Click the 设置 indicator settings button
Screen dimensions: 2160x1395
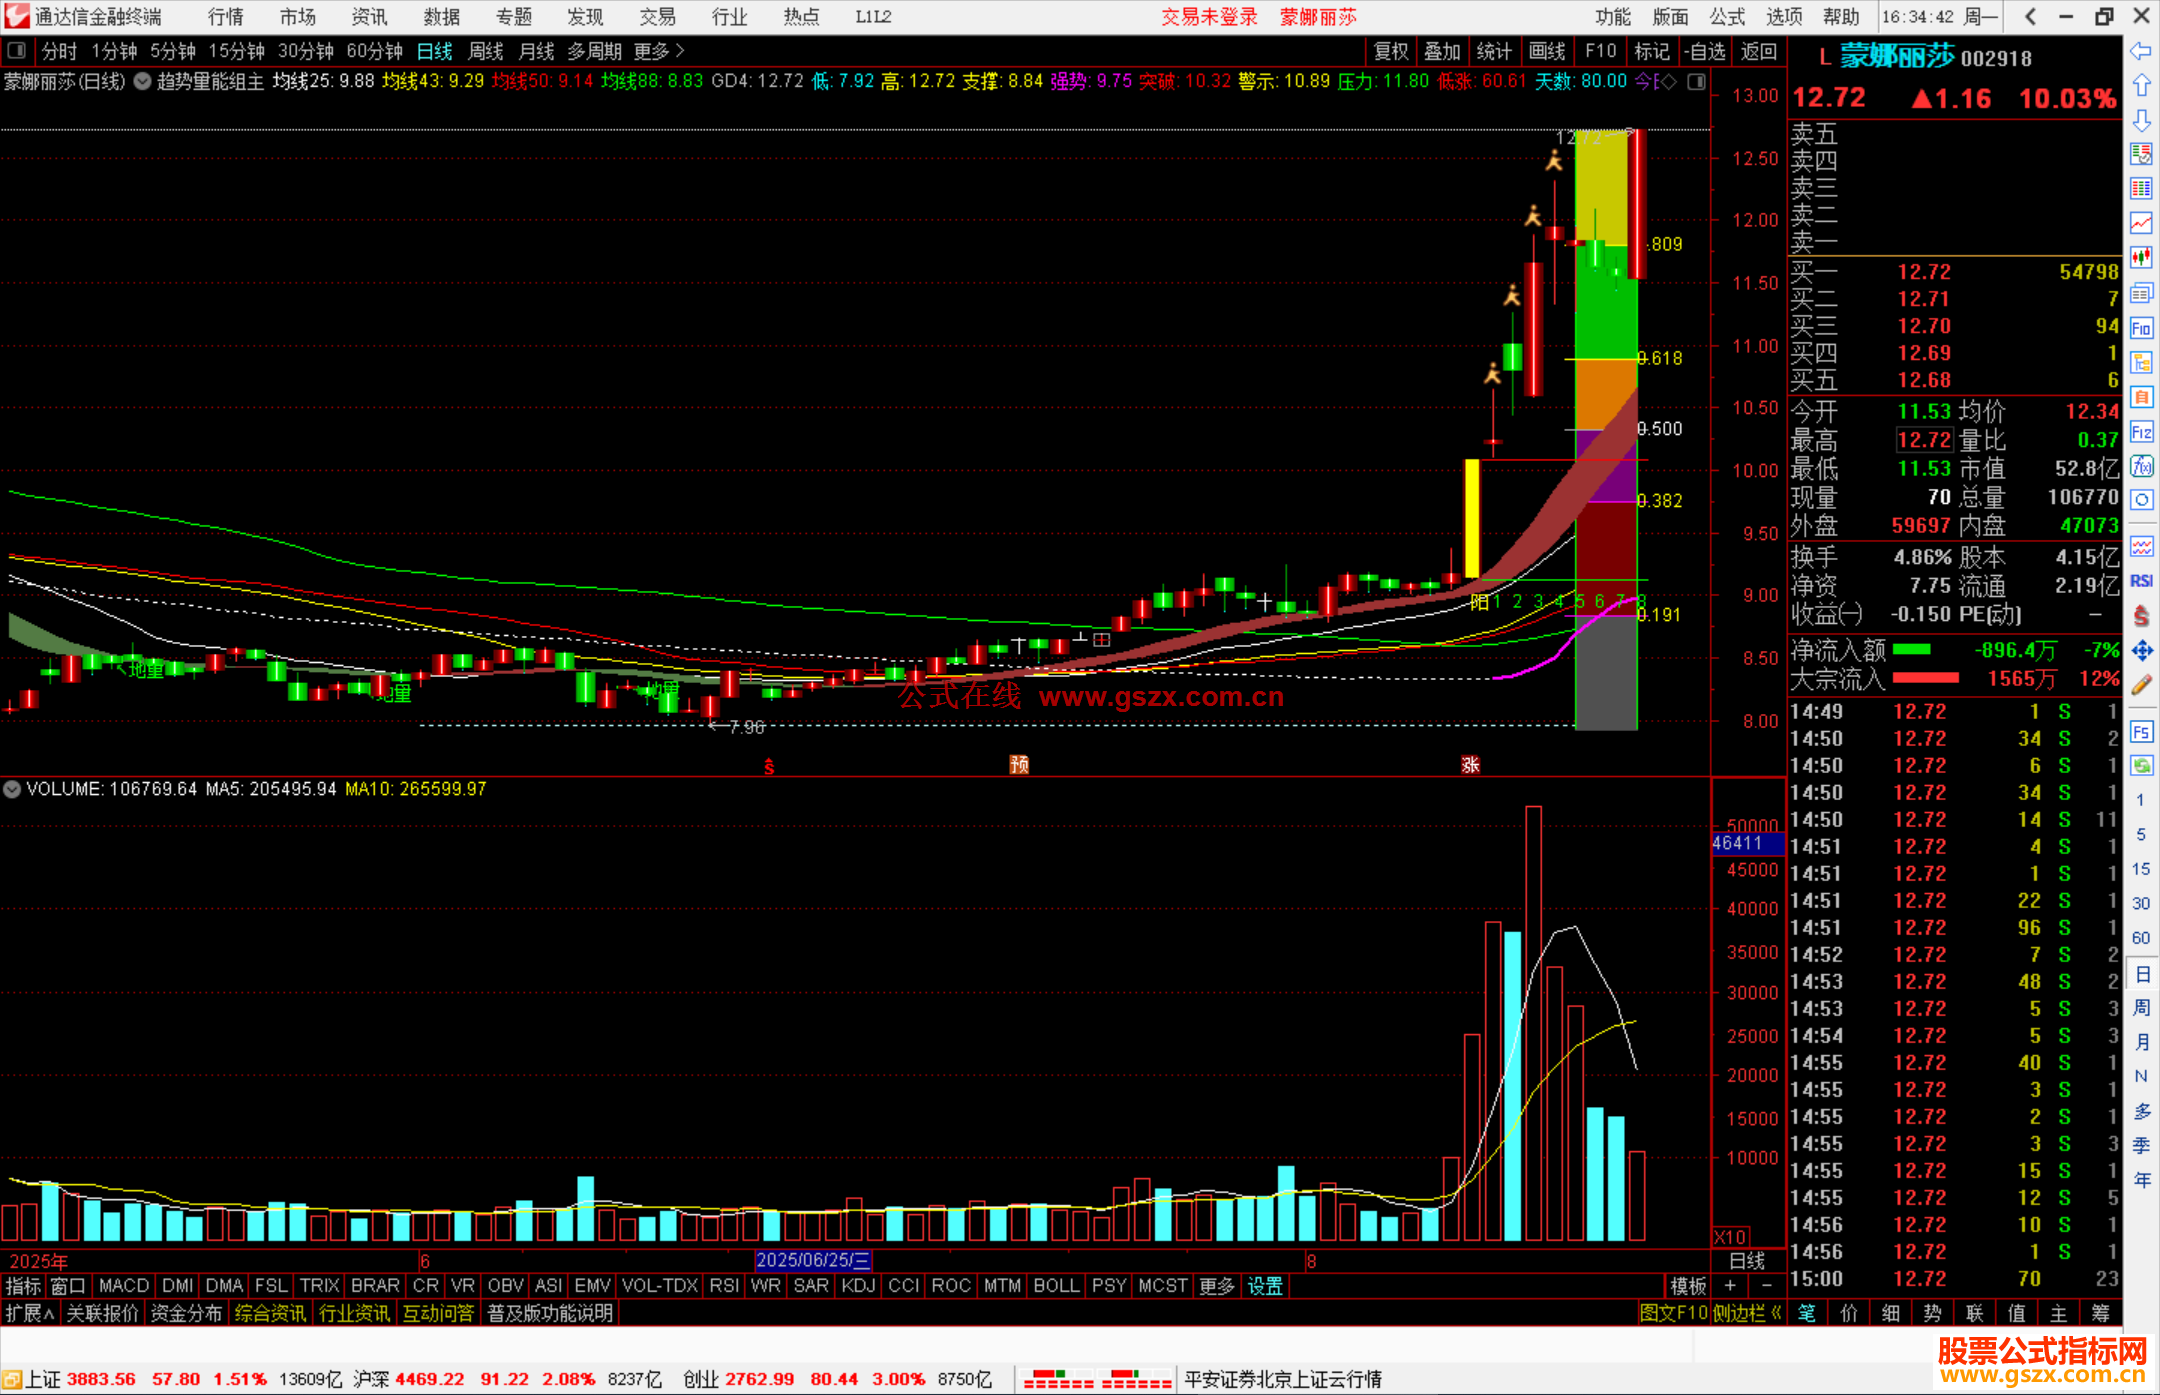tap(1265, 1286)
